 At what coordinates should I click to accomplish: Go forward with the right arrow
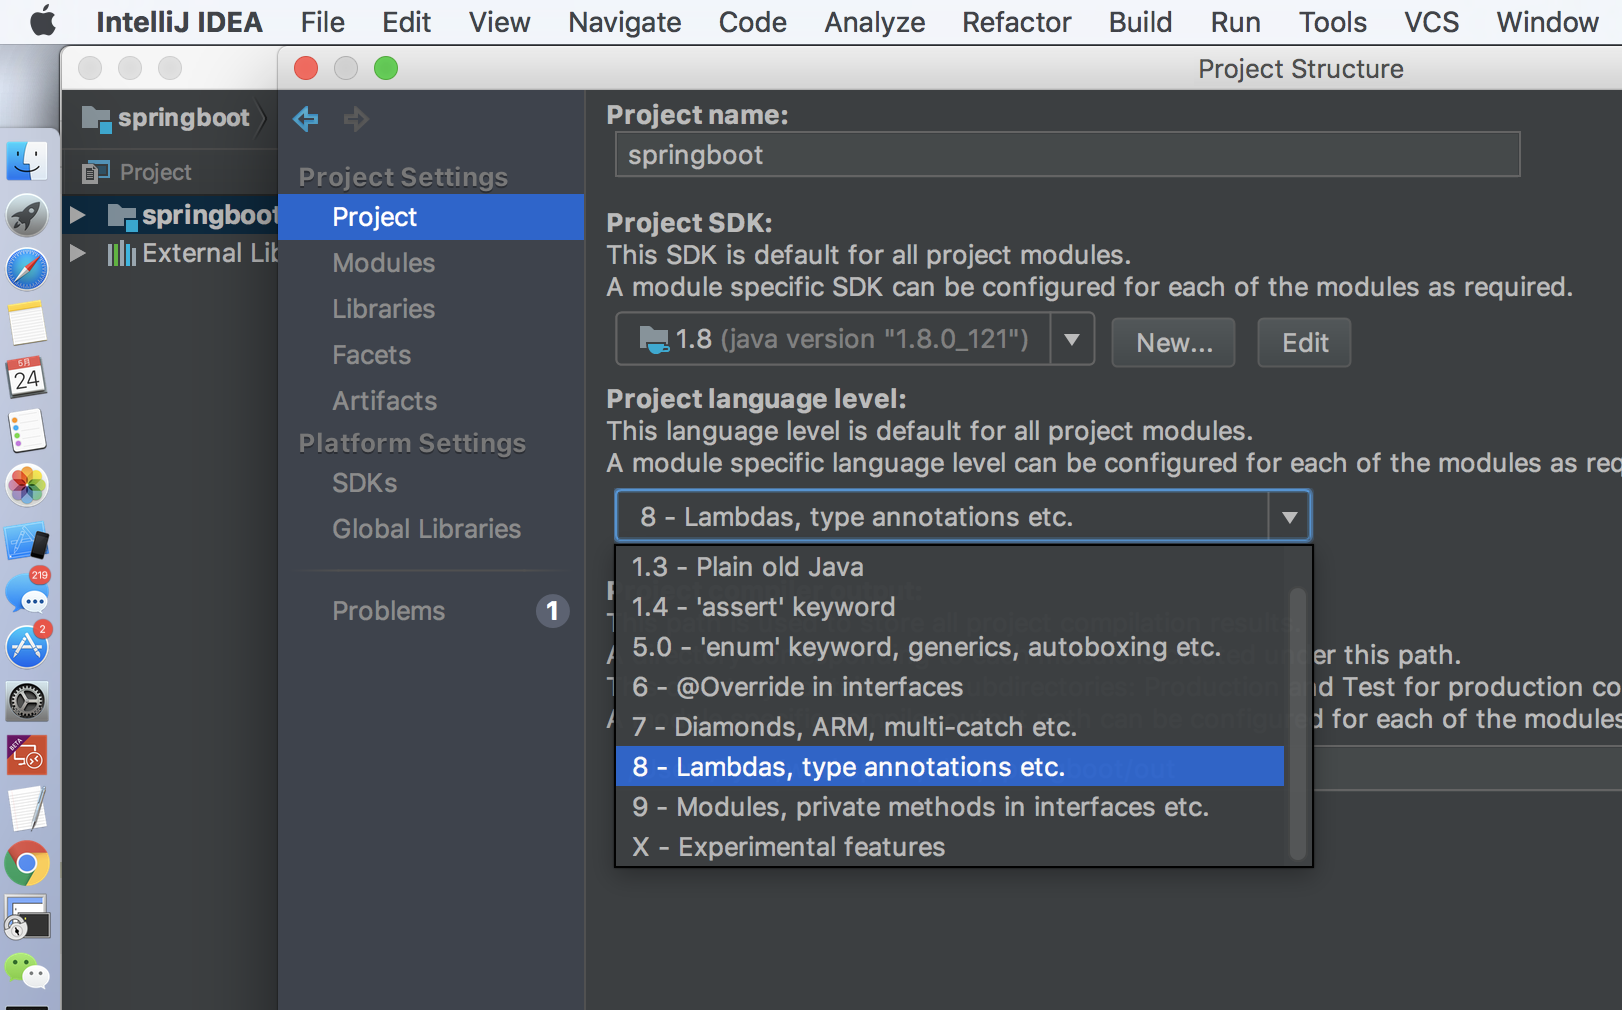[x=356, y=119]
